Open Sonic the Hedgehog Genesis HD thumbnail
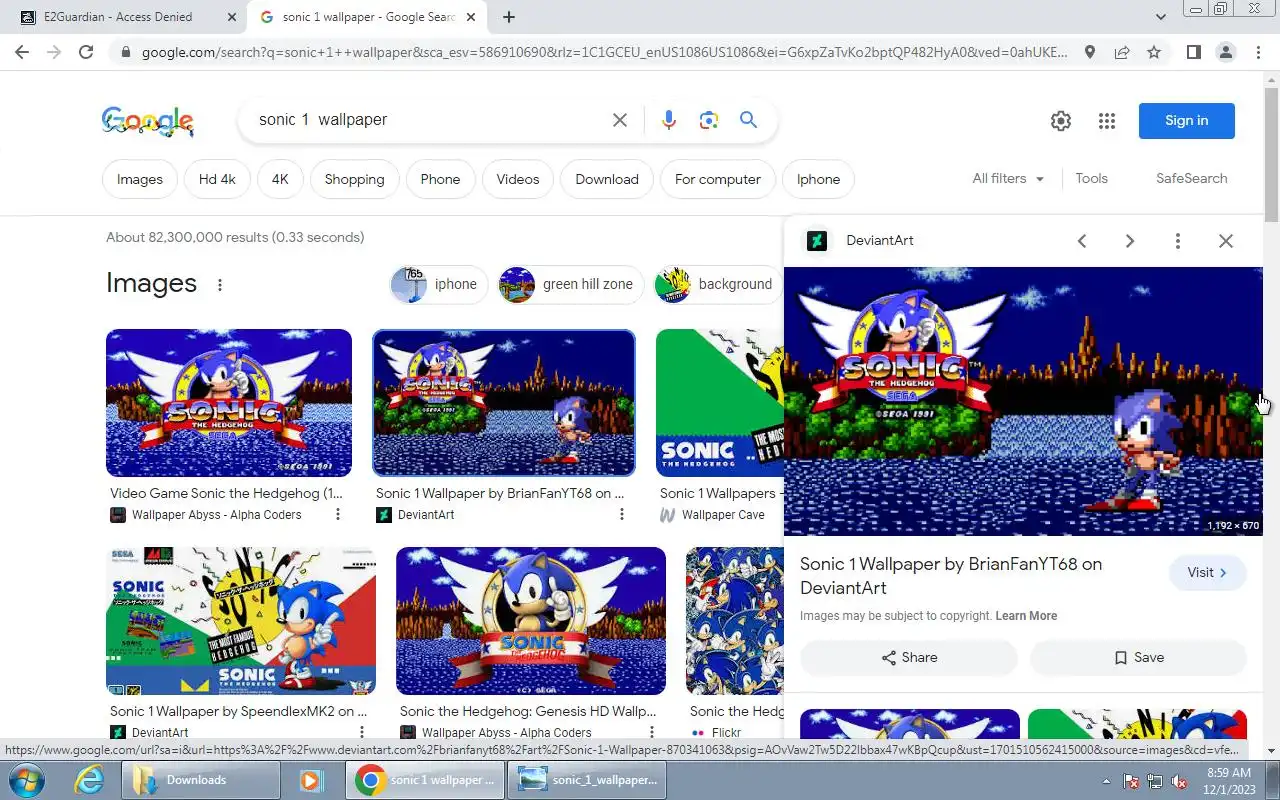Image resolution: width=1280 pixels, height=800 pixels. coord(531,621)
